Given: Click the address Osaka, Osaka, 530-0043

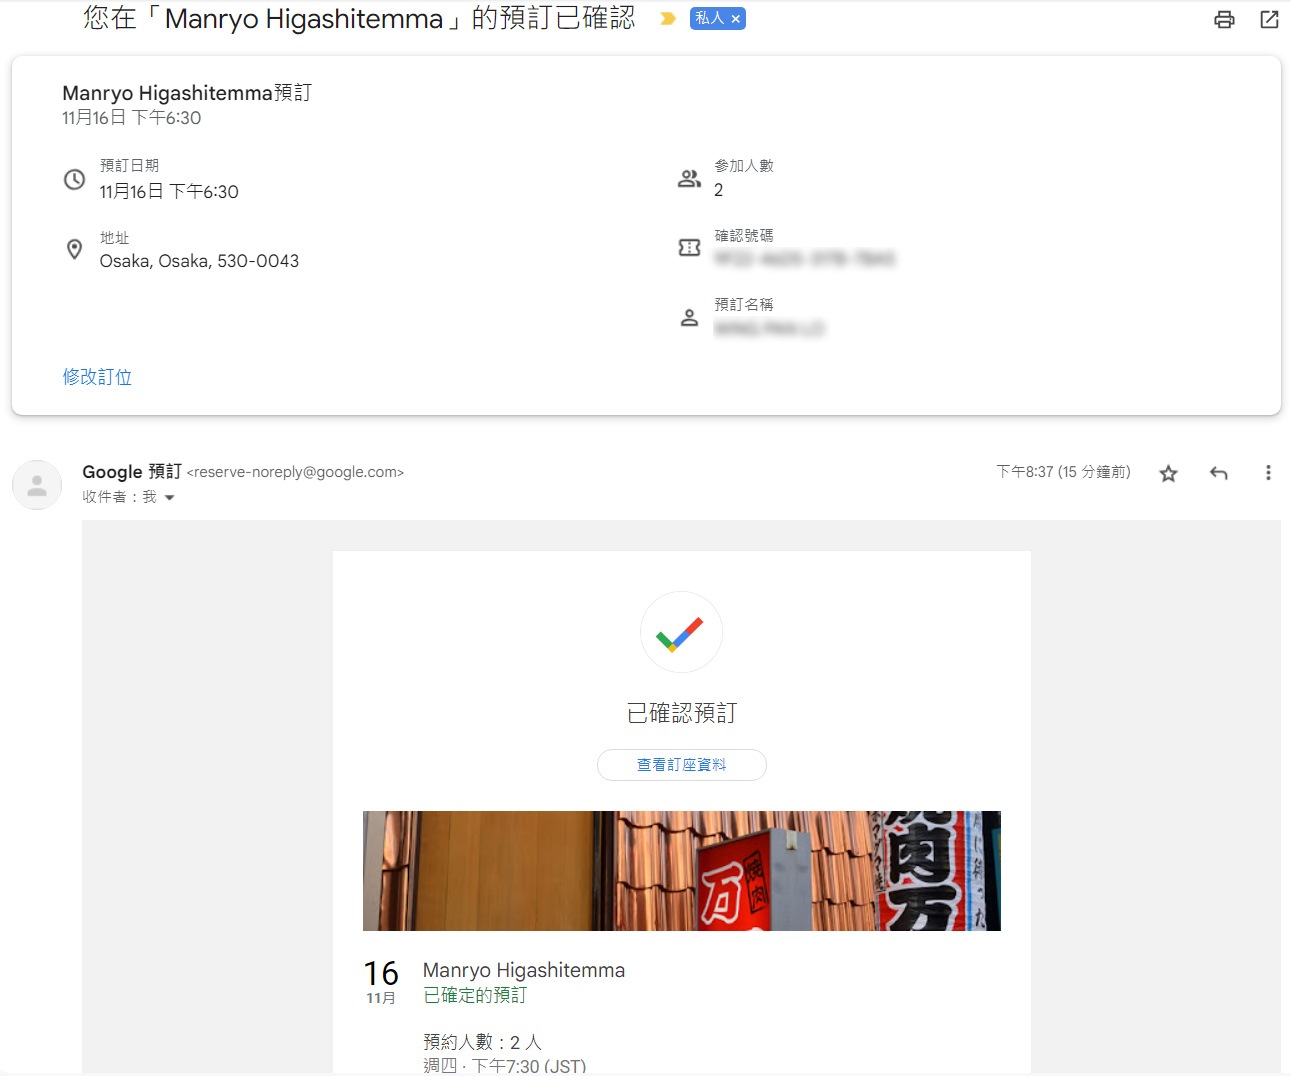Looking at the screenshot, I should click(x=199, y=261).
